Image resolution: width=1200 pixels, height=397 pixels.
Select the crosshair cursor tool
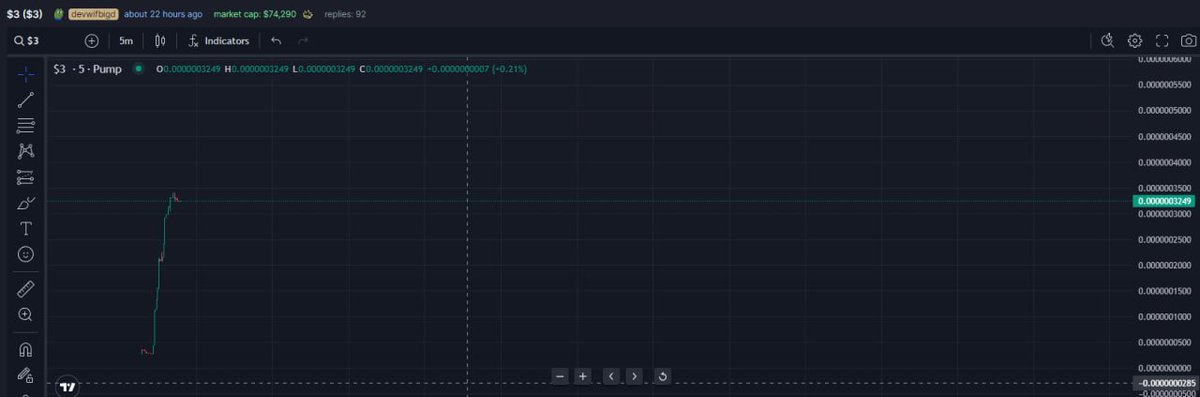26,73
